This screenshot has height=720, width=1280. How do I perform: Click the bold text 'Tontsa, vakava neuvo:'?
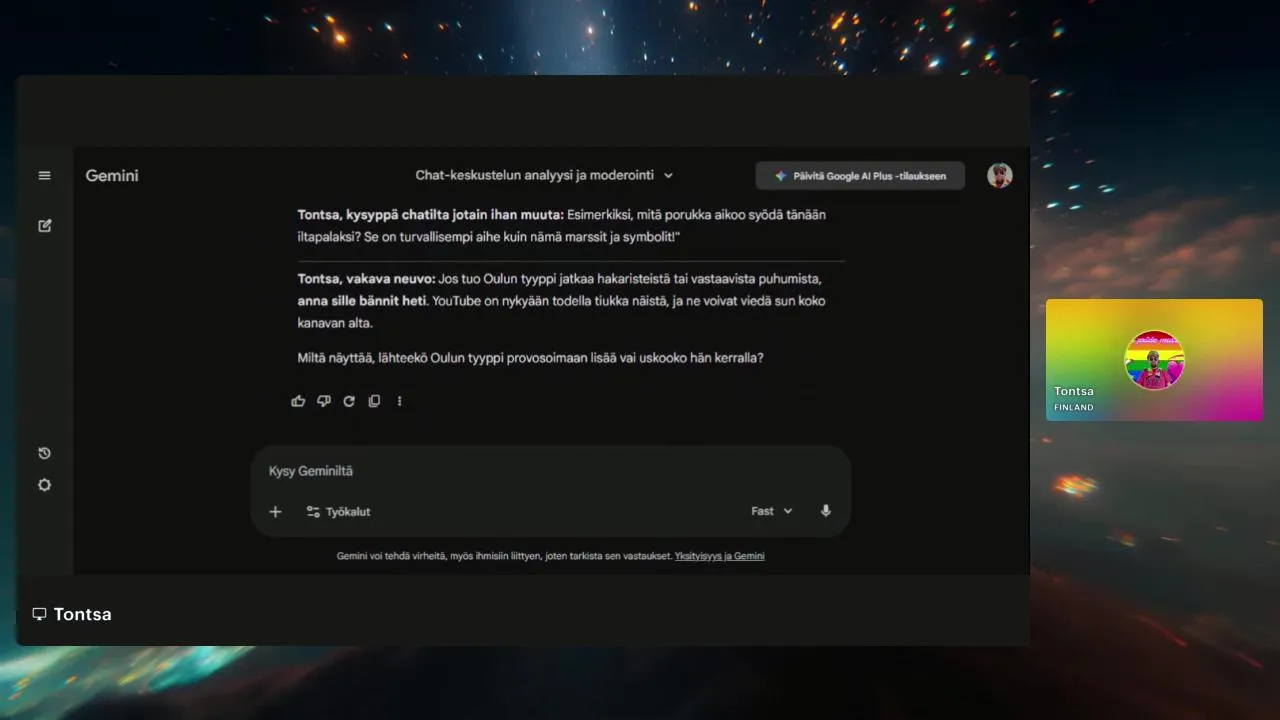(366, 278)
